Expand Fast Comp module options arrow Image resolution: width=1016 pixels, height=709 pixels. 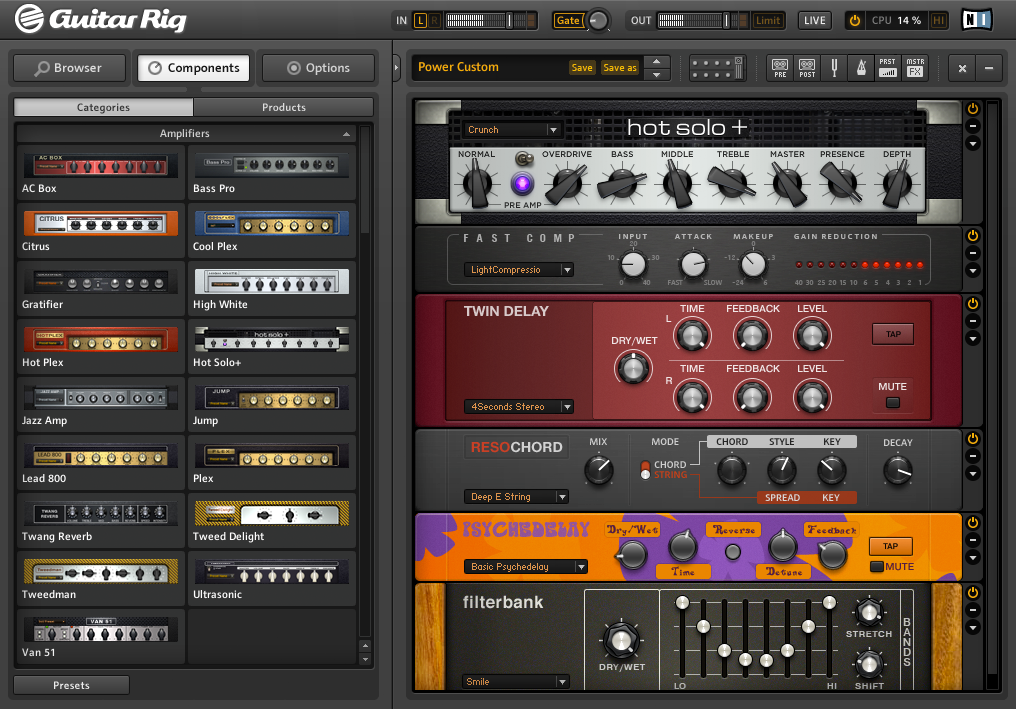pos(973,270)
